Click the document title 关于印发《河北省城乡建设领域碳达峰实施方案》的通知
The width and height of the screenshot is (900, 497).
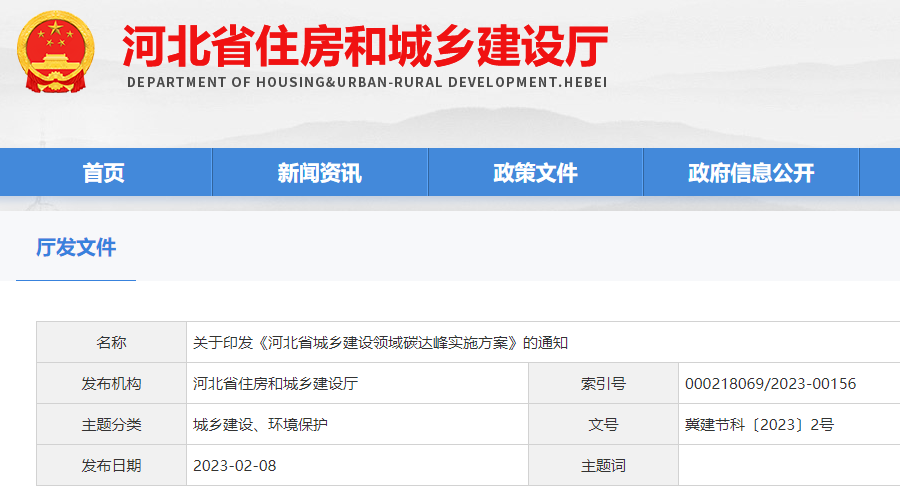coord(381,343)
